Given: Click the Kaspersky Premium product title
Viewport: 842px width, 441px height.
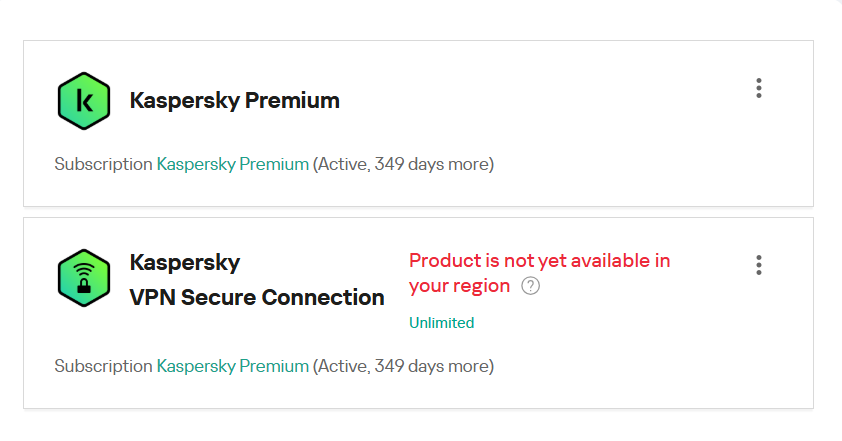Looking at the screenshot, I should click(235, 101).
